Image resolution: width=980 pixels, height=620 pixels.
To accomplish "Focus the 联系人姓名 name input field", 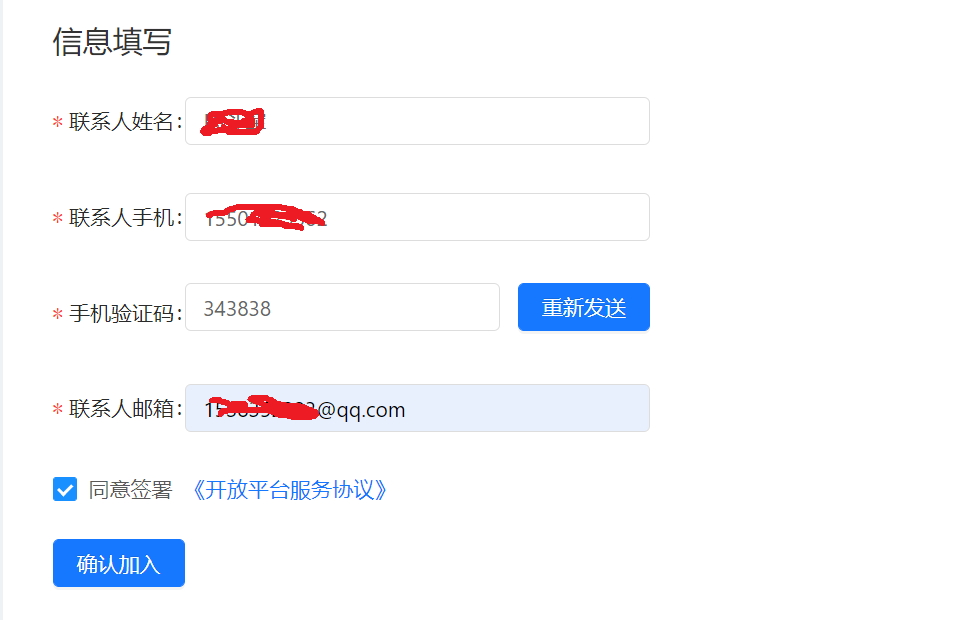I will (x=418, y=121).
